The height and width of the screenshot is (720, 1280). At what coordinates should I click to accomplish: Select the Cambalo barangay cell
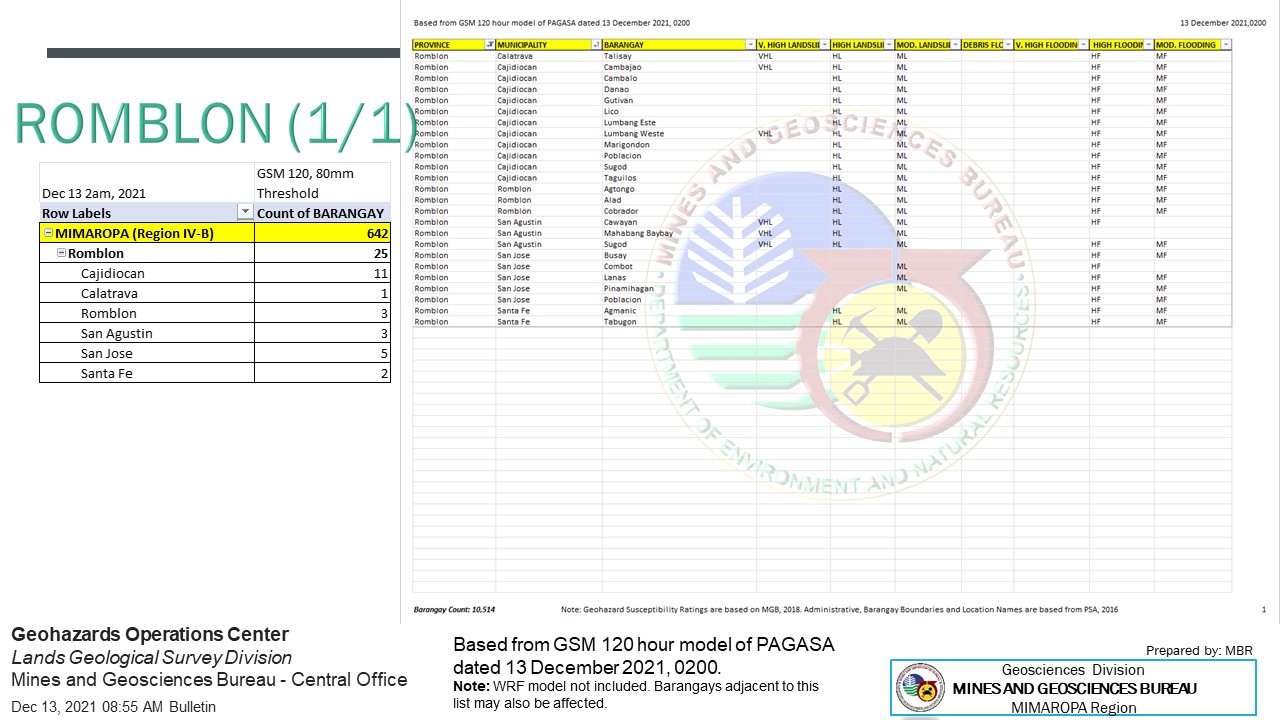[x=679, y=78]
